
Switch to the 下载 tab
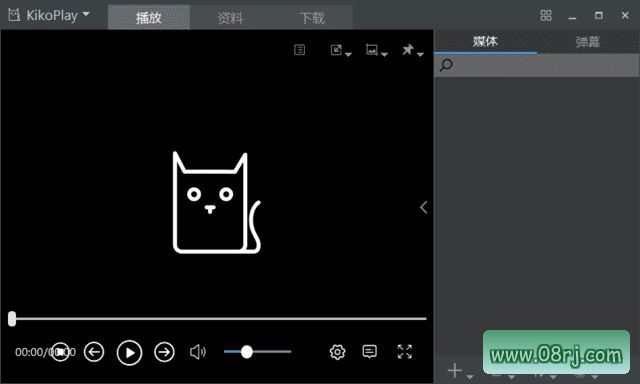click(x=312, y=18)
